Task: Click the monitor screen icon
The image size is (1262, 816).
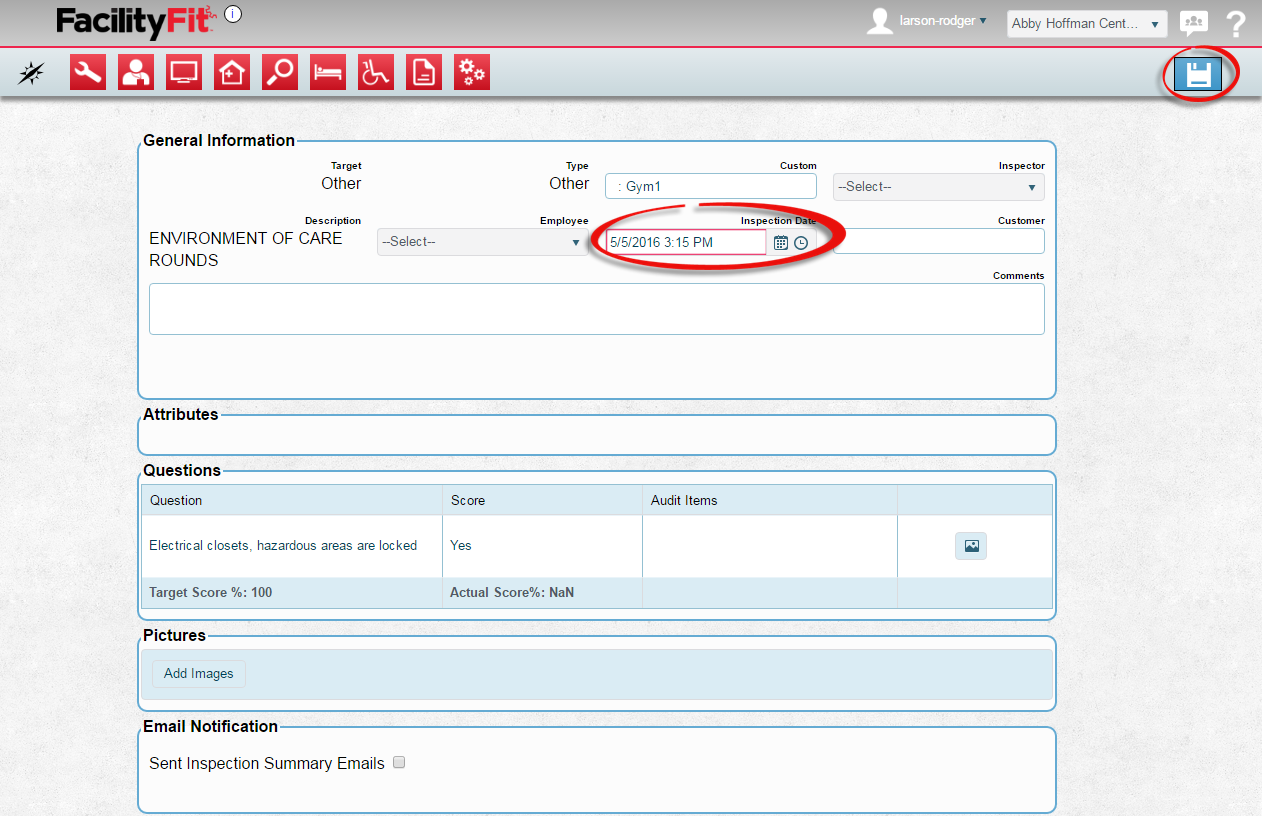Action: 184,73
